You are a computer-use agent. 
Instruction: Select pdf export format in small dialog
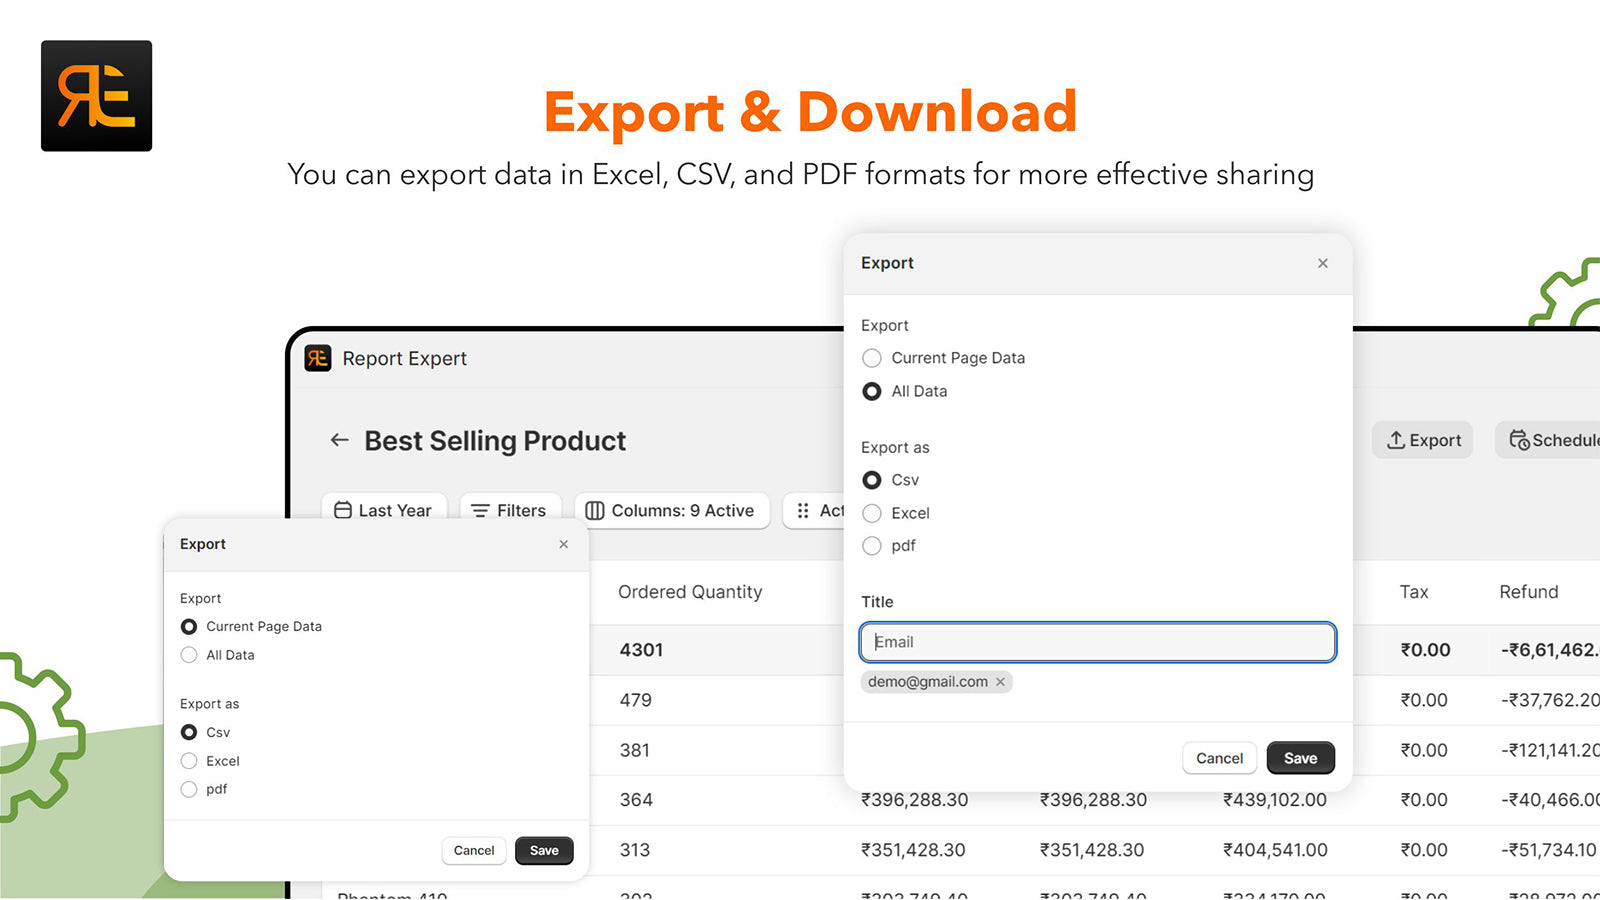[189, 789]
